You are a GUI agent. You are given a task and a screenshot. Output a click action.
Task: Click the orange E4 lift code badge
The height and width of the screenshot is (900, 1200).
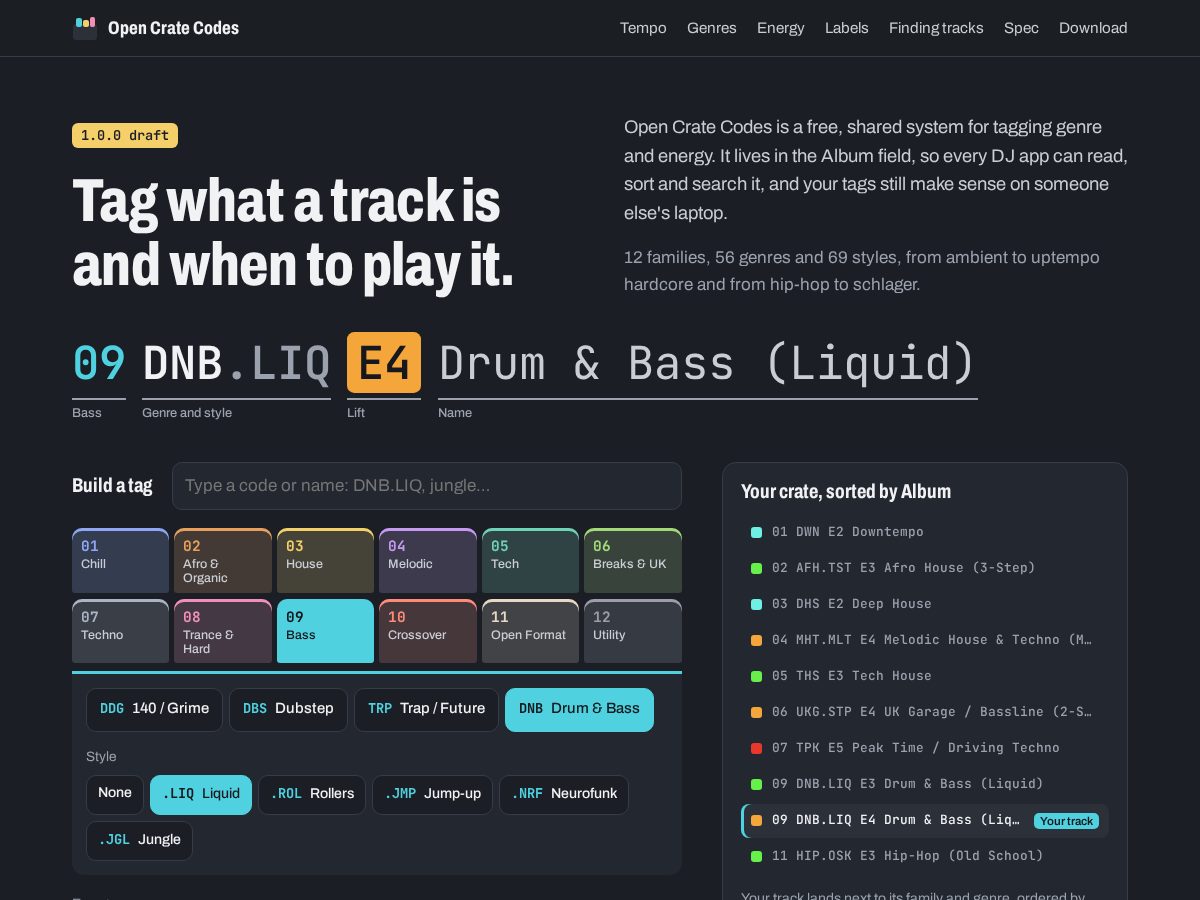coord(384,362)
